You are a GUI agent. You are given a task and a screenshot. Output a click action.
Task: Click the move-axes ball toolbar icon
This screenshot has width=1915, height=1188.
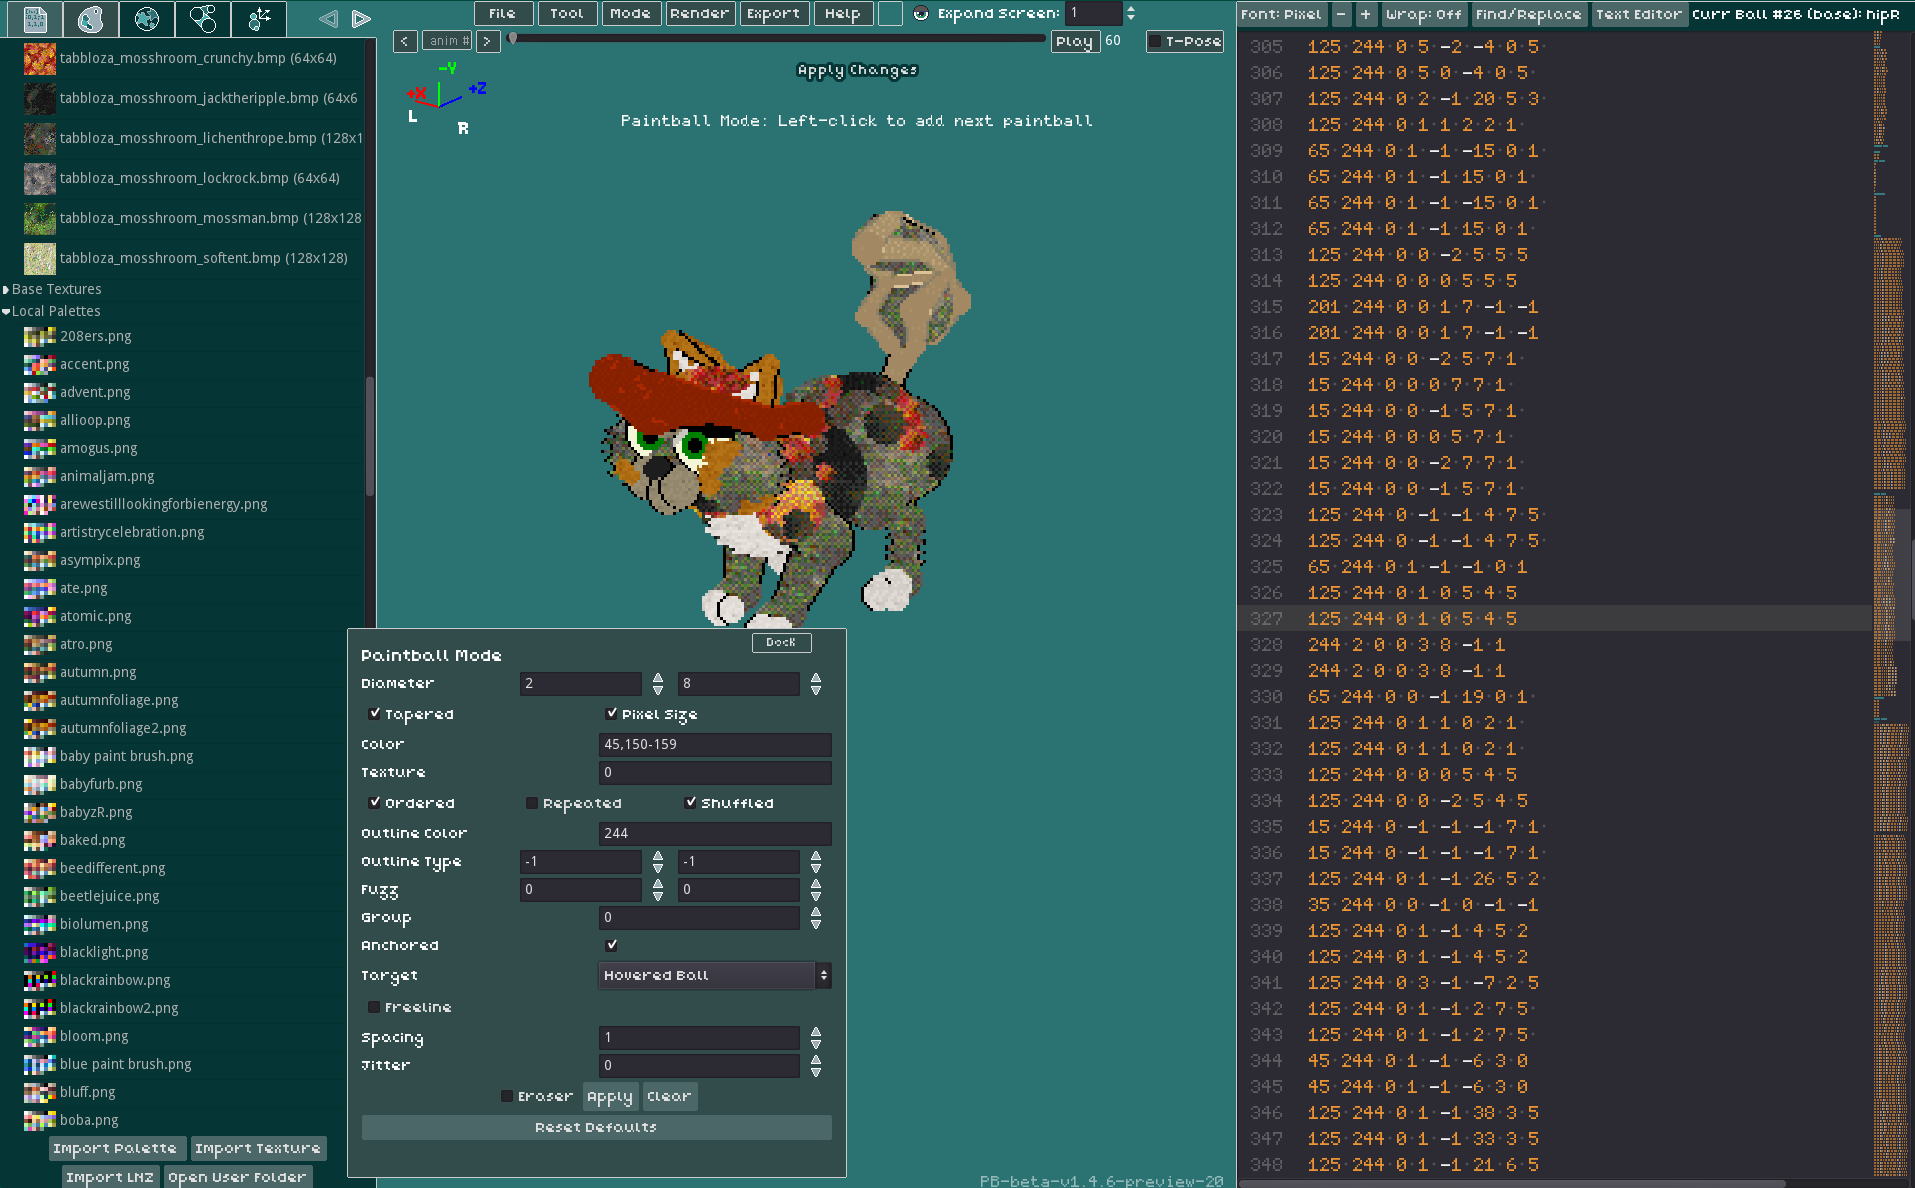pos(259,18)
